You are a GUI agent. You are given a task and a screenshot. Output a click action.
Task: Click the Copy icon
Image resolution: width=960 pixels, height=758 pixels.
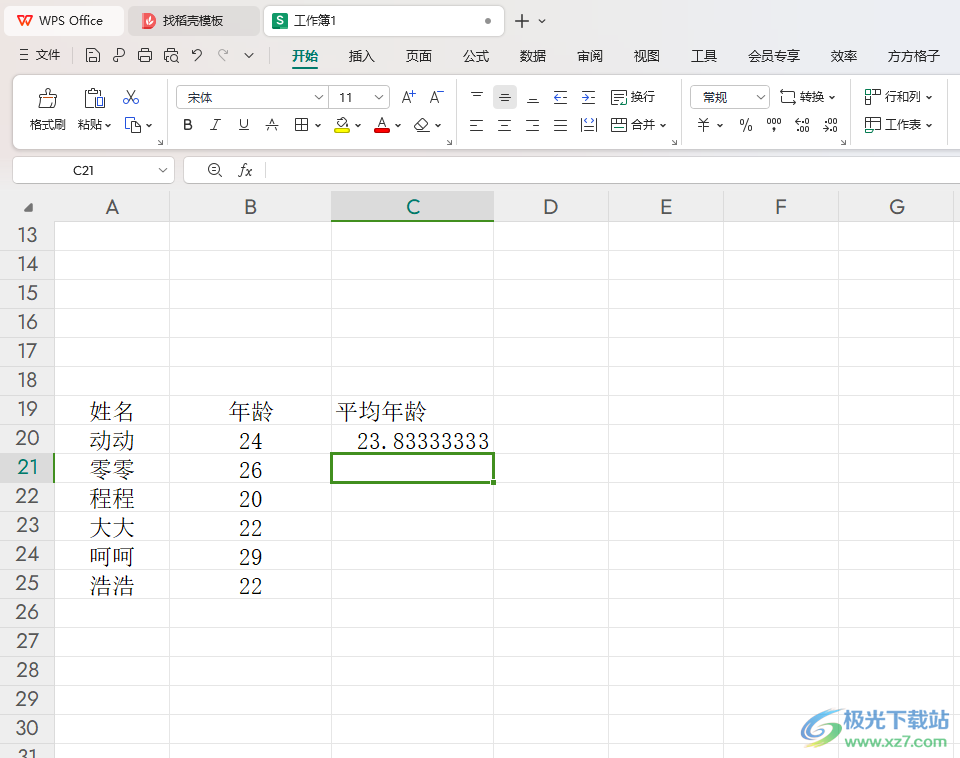(x=133, y=125)
